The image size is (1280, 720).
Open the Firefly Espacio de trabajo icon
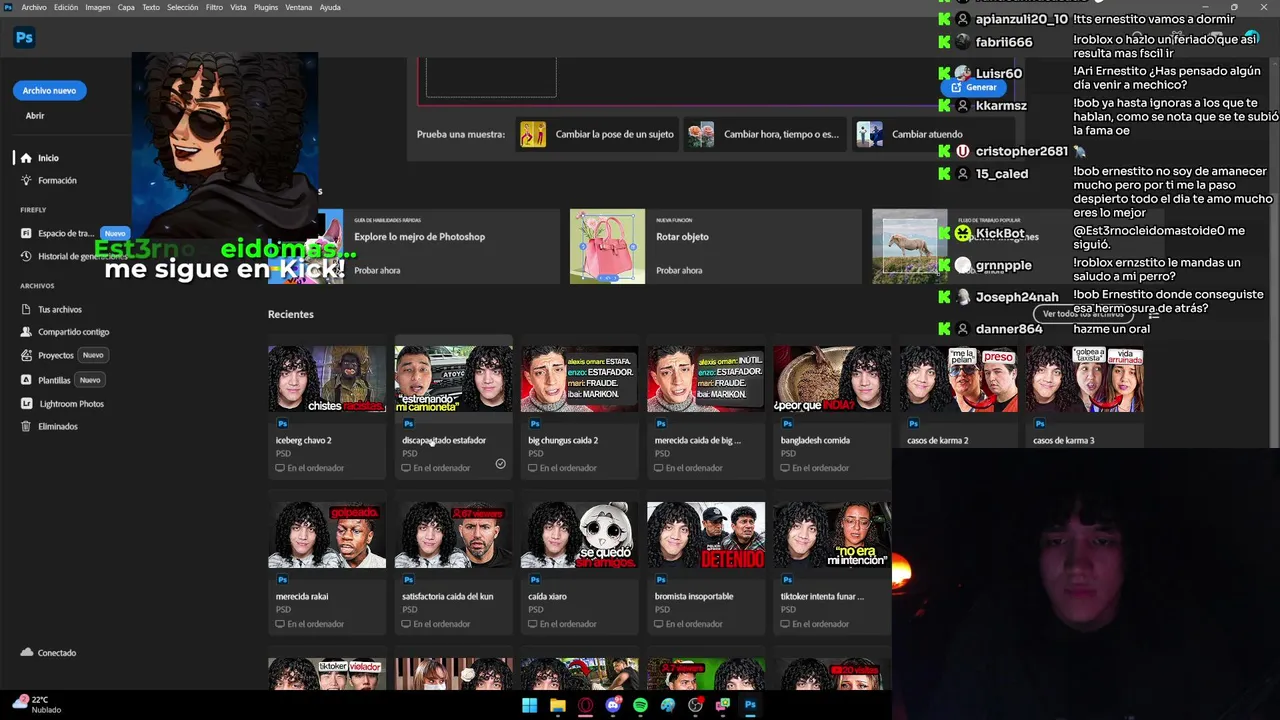coord(26,233)
